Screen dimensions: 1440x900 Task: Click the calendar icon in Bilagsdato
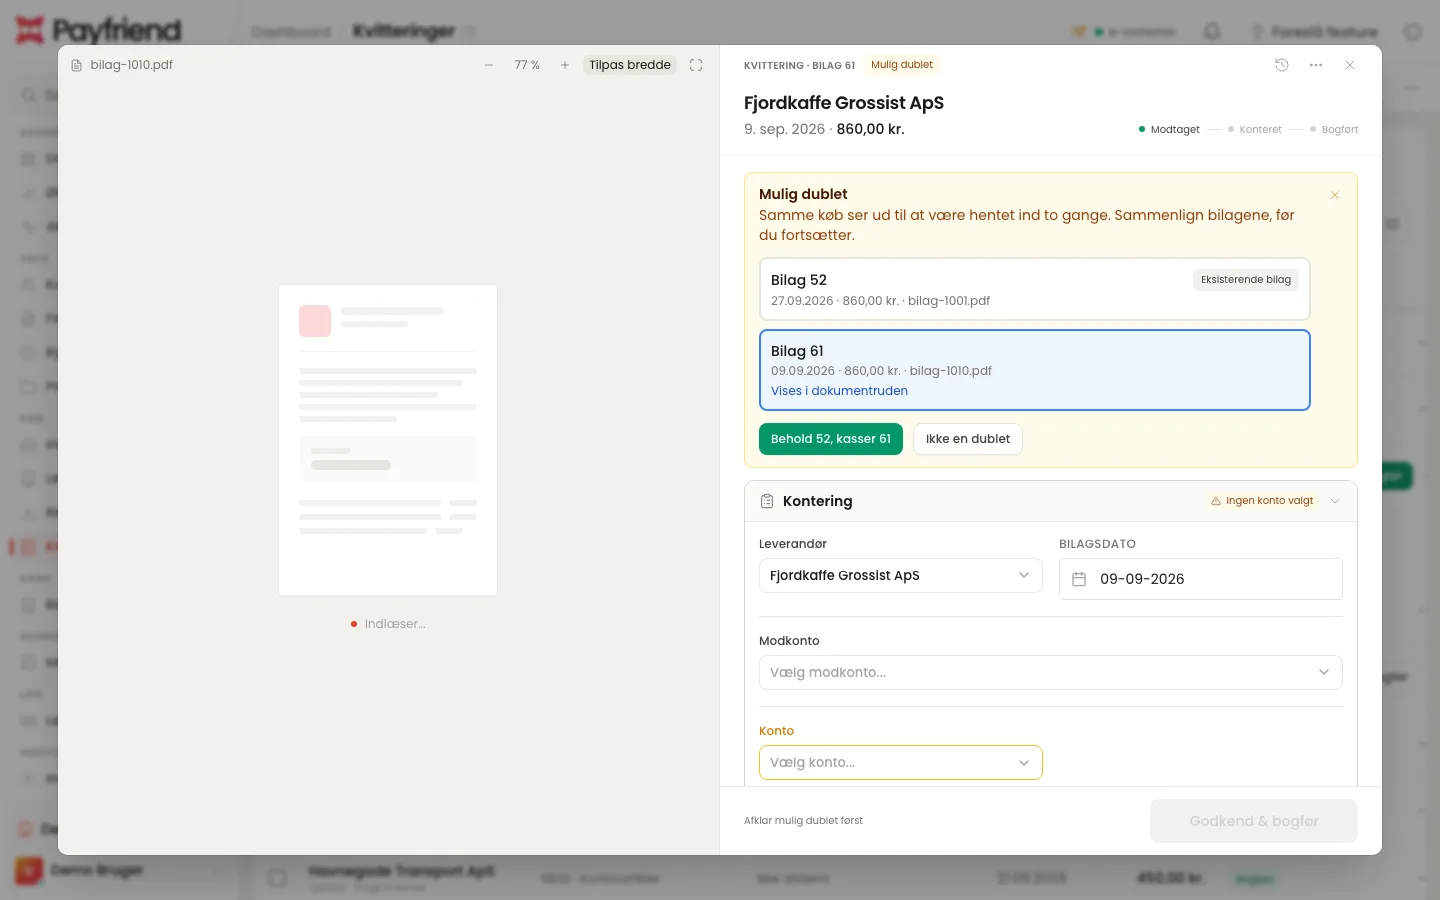[1079, 579]
